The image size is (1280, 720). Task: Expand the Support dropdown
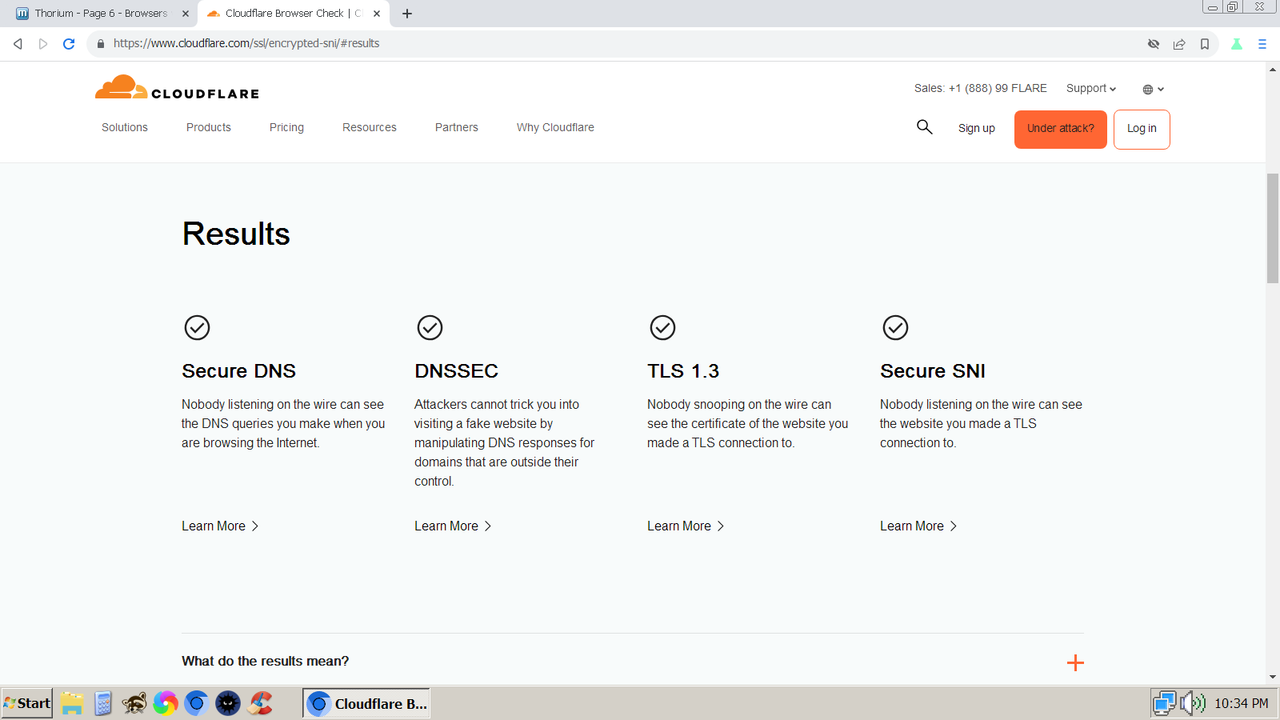1091,88
